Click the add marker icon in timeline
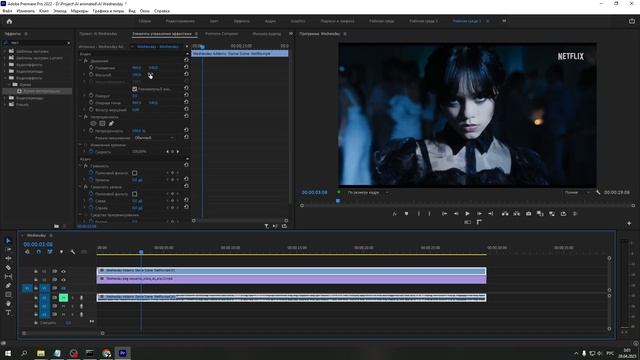The image size is (640, 360). [x=62, y=252]
